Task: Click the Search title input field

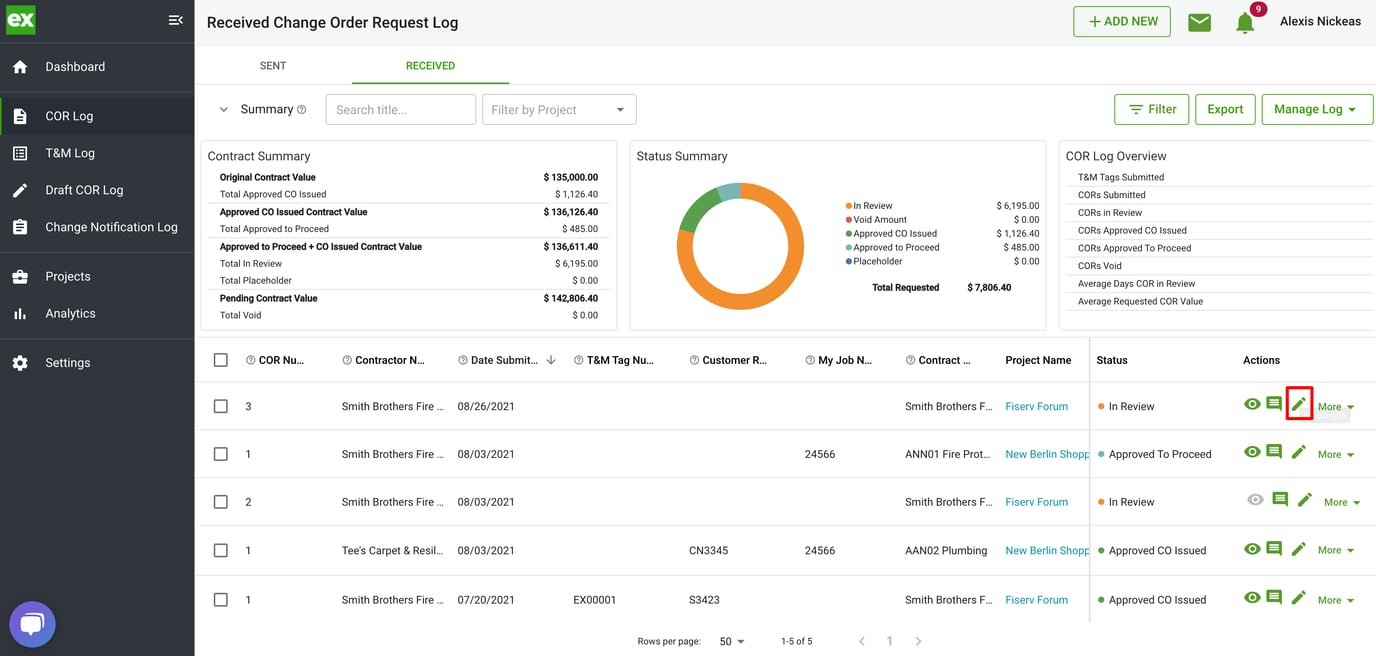Action: [400, 109]
